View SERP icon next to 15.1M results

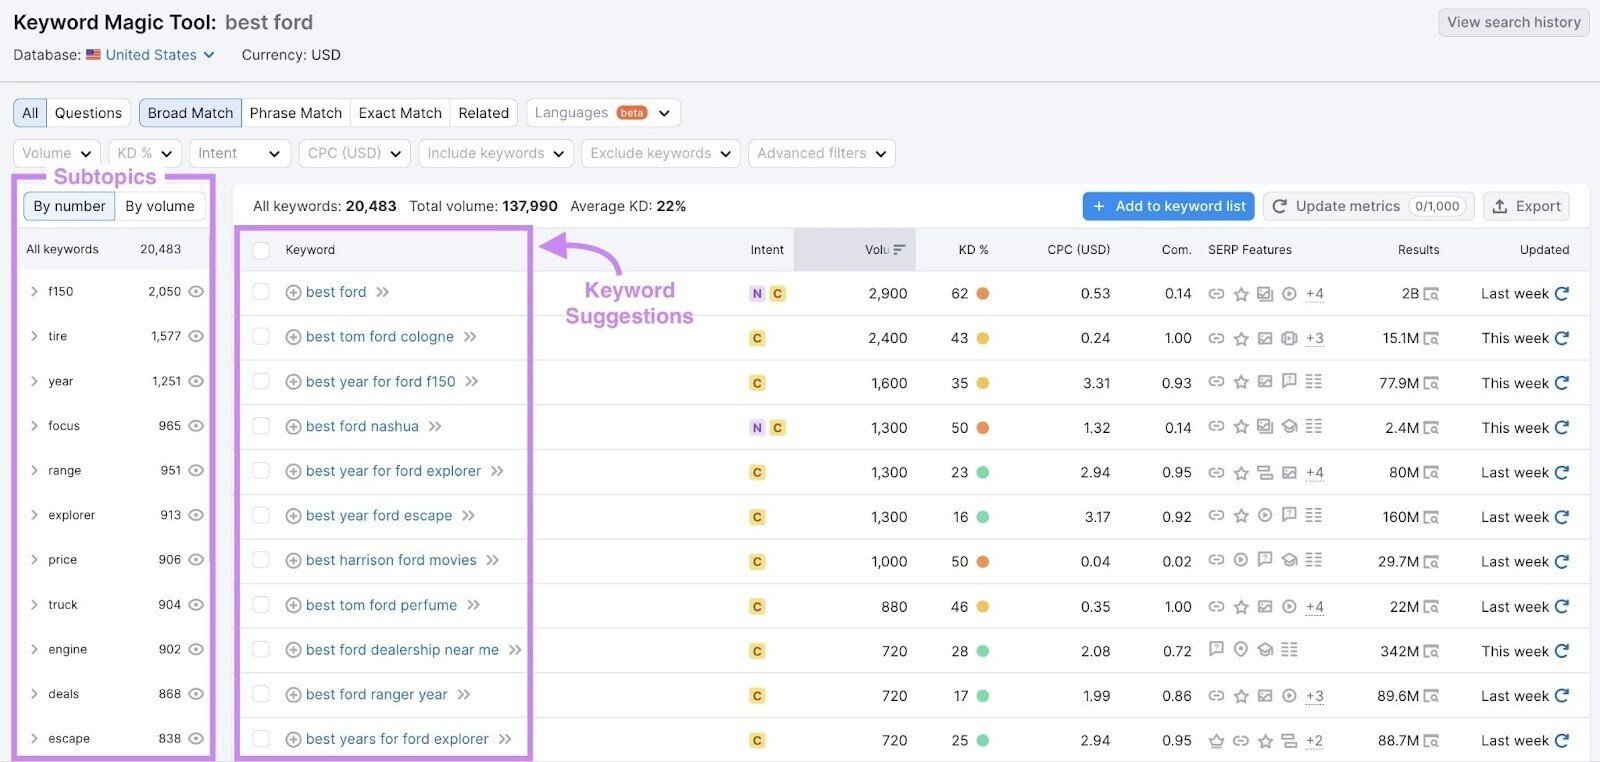[x=1431, y=338]
